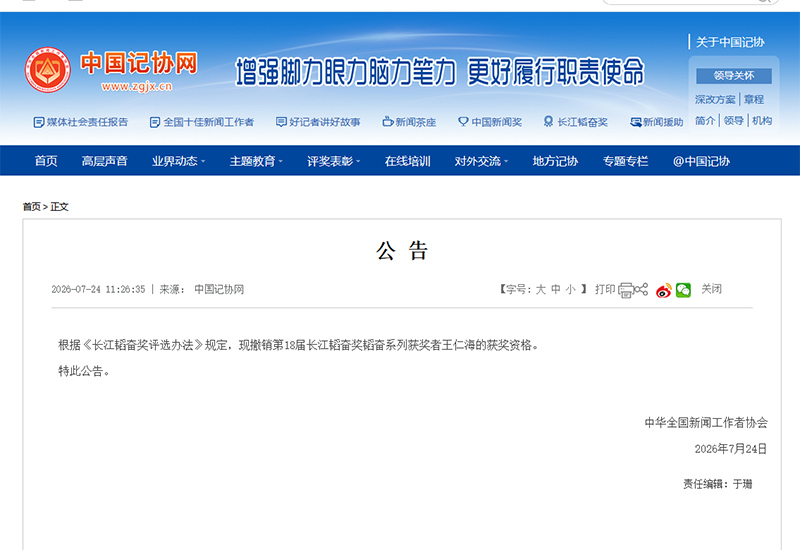This screenshot has width=800, height=550.
Task: Open 中国新闻奖 link in header
Action: click(x=490, y=122)
